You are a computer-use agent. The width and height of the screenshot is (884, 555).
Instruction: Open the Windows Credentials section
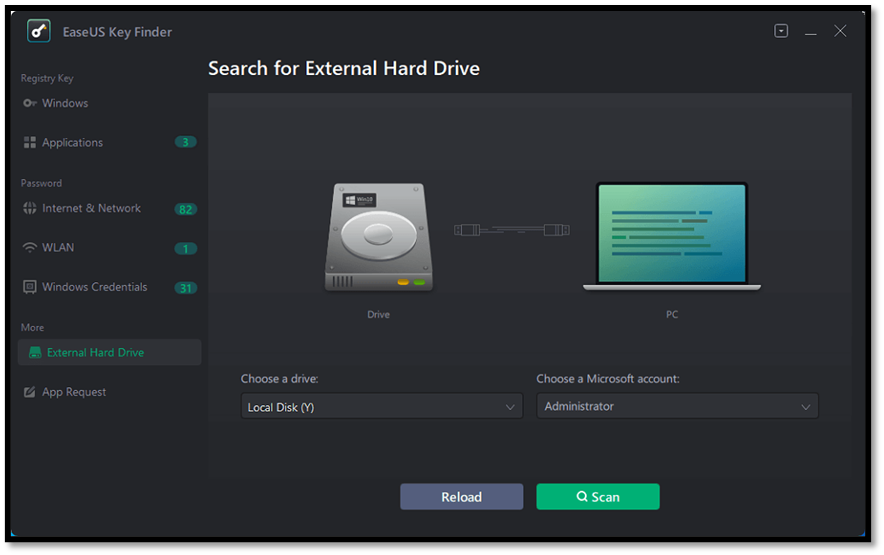(x=109, y=287)
